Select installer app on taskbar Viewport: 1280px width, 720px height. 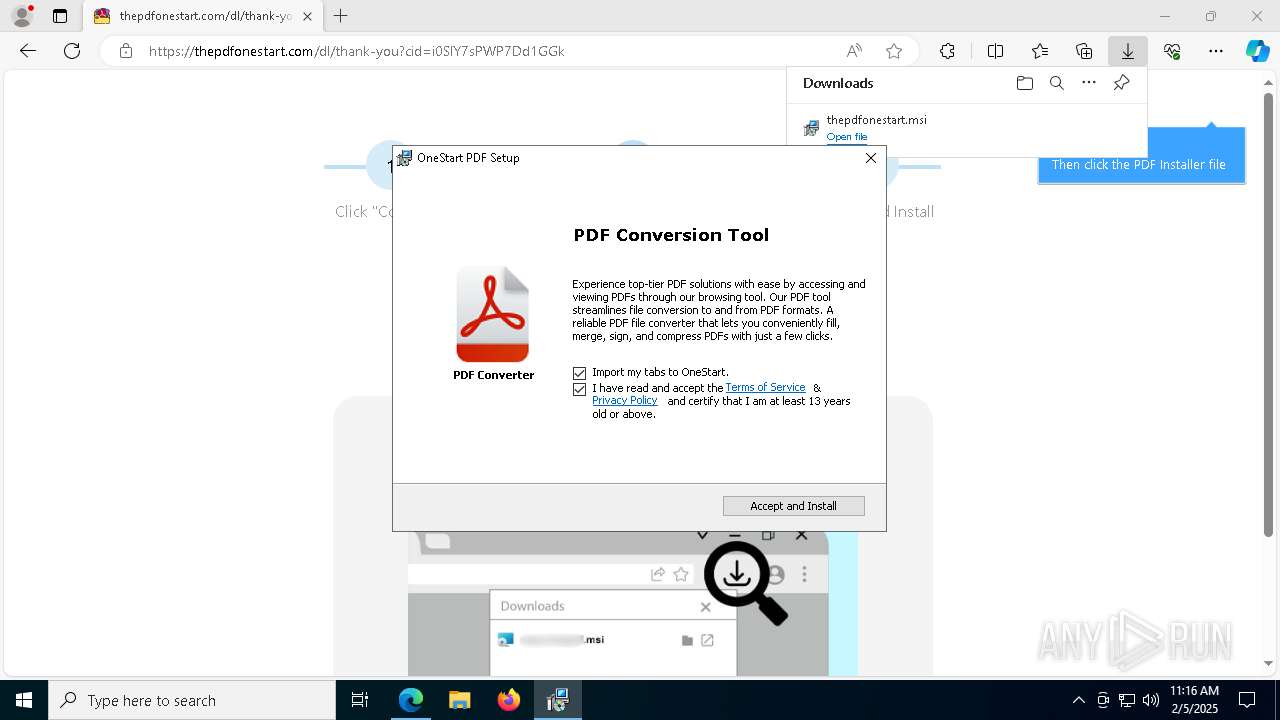557,700
